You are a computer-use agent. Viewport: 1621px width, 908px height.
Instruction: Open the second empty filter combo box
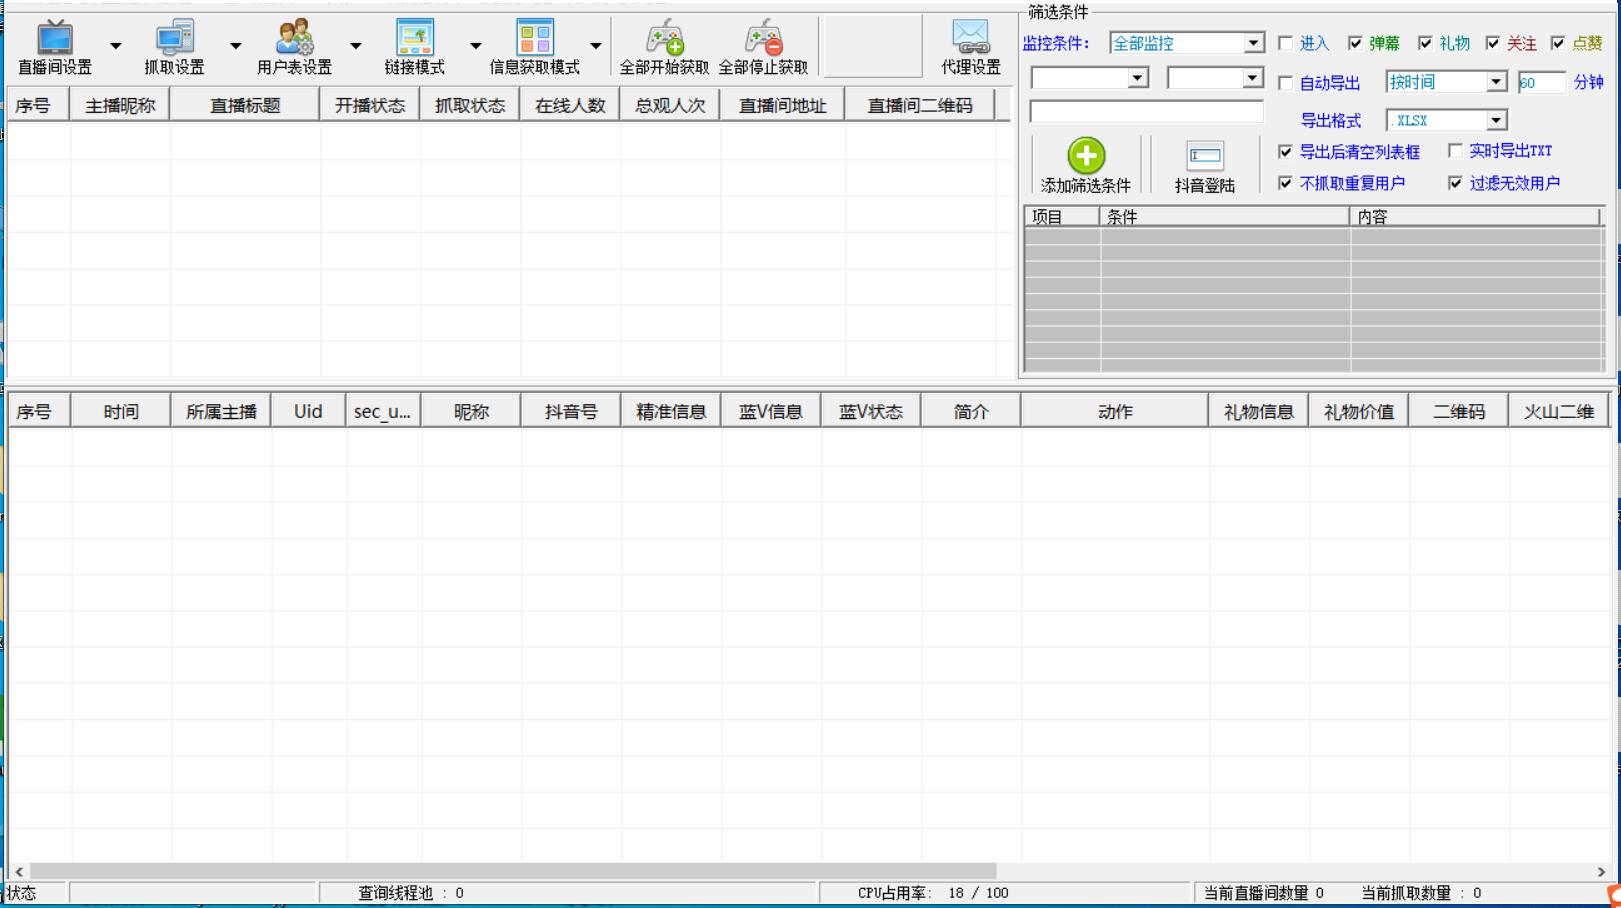coord(1215,78)
